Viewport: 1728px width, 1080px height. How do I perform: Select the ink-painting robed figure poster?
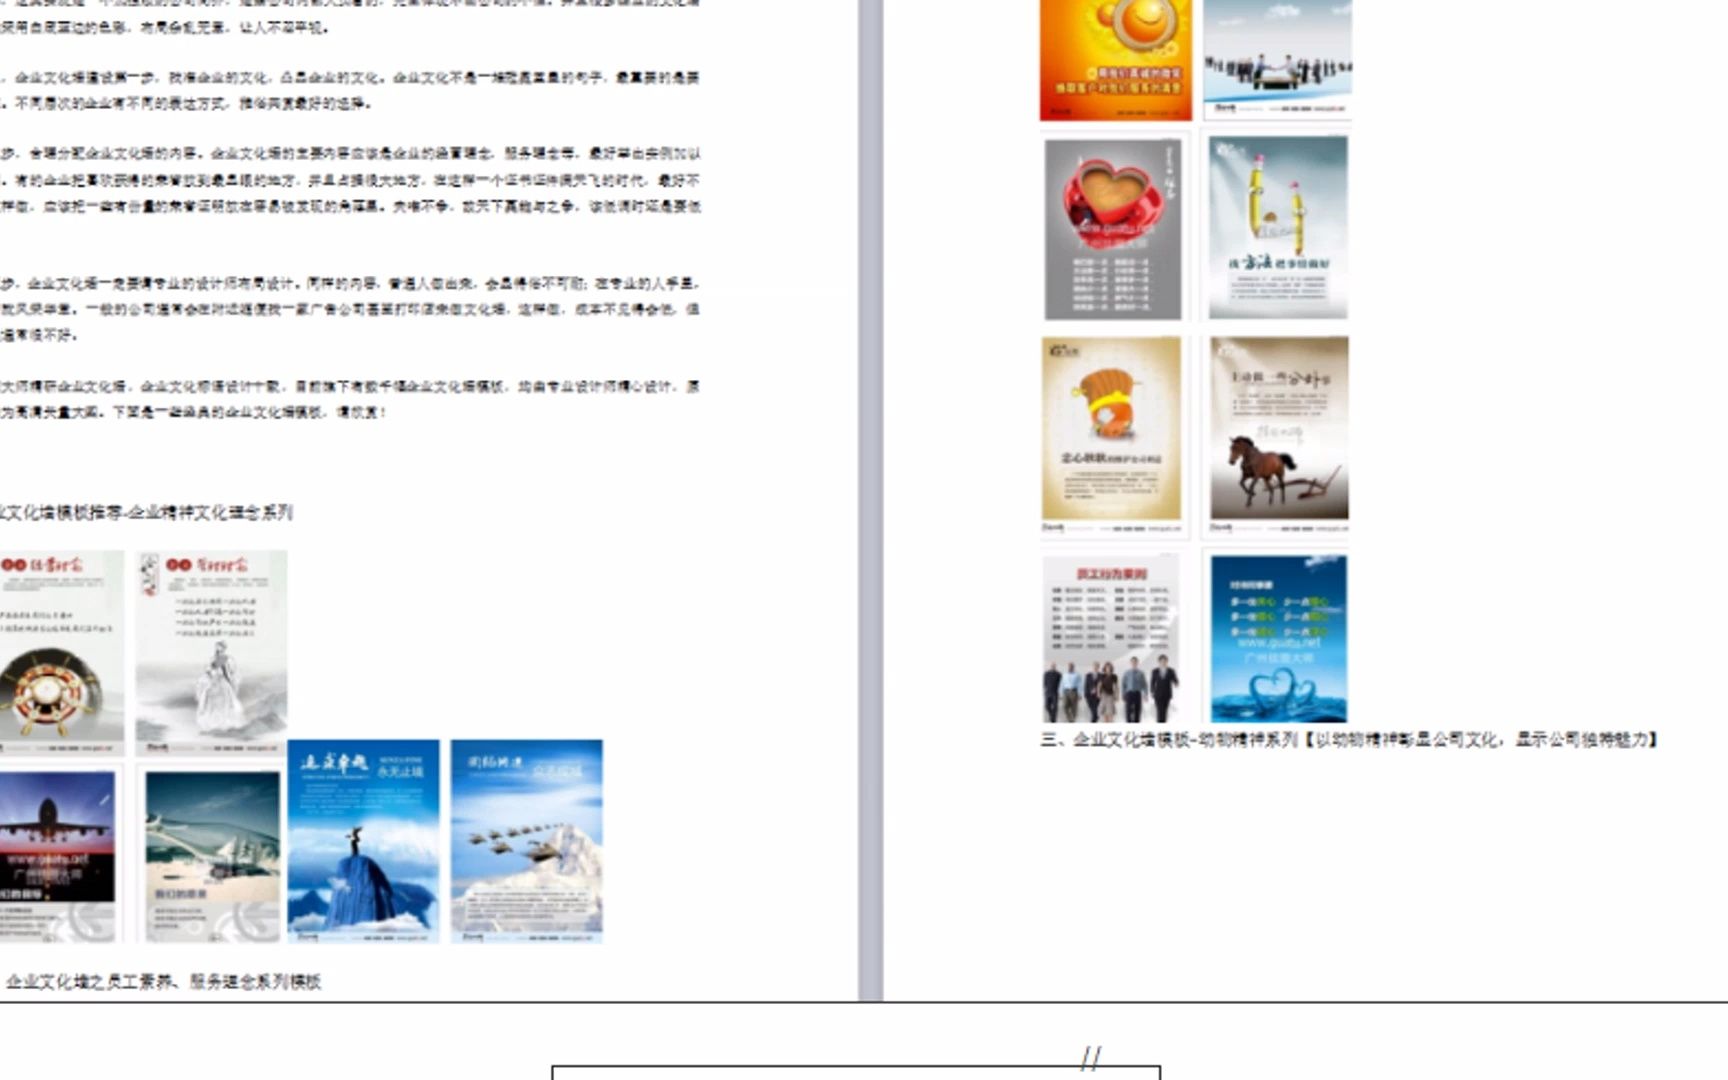211,651
